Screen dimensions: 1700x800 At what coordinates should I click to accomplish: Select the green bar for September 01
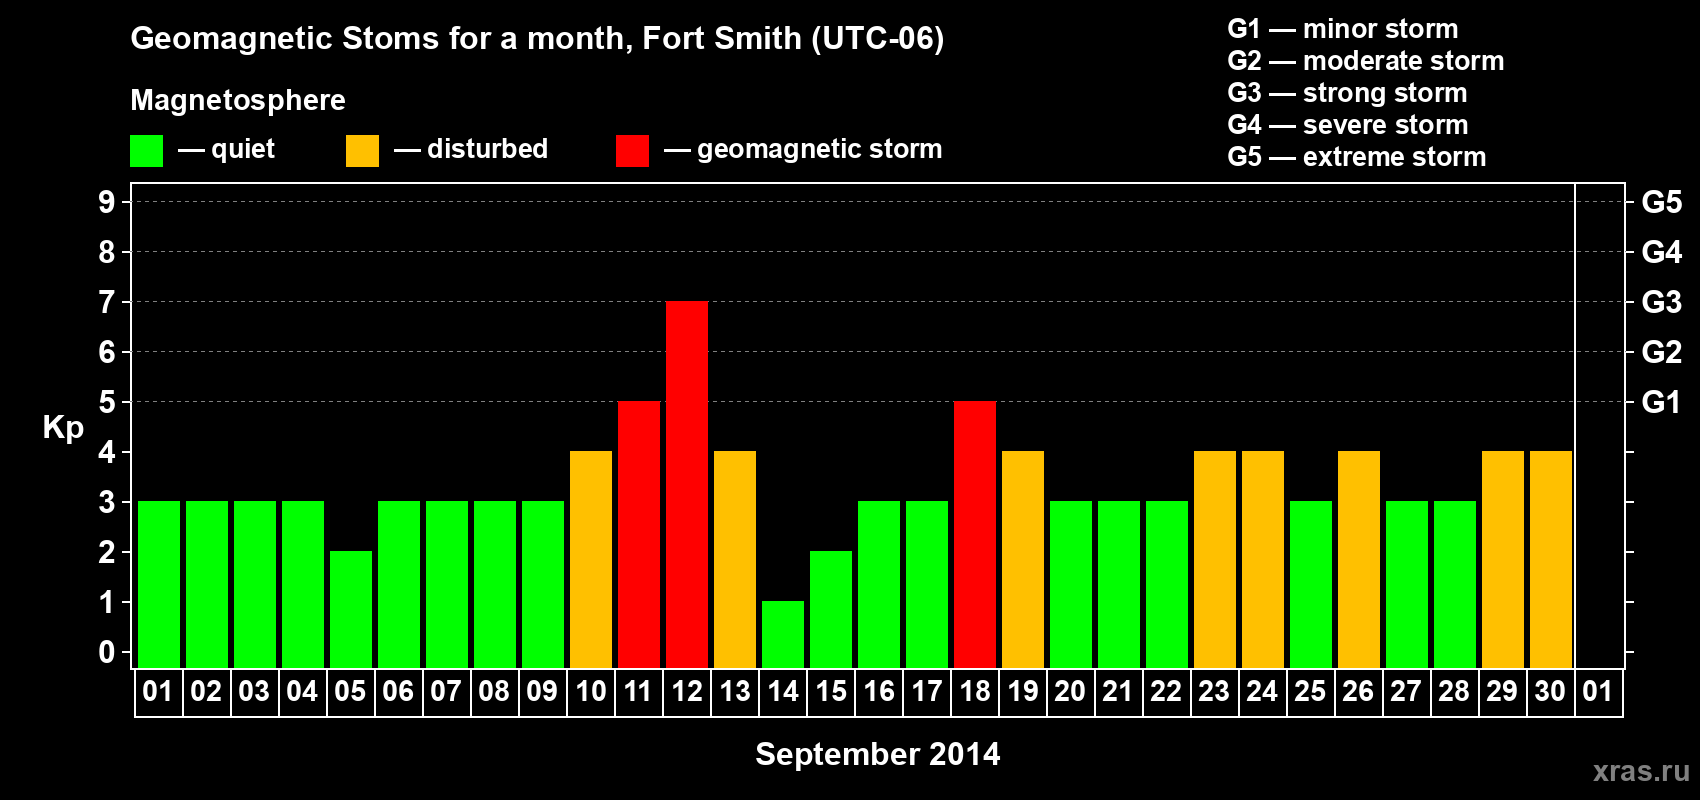159,584
